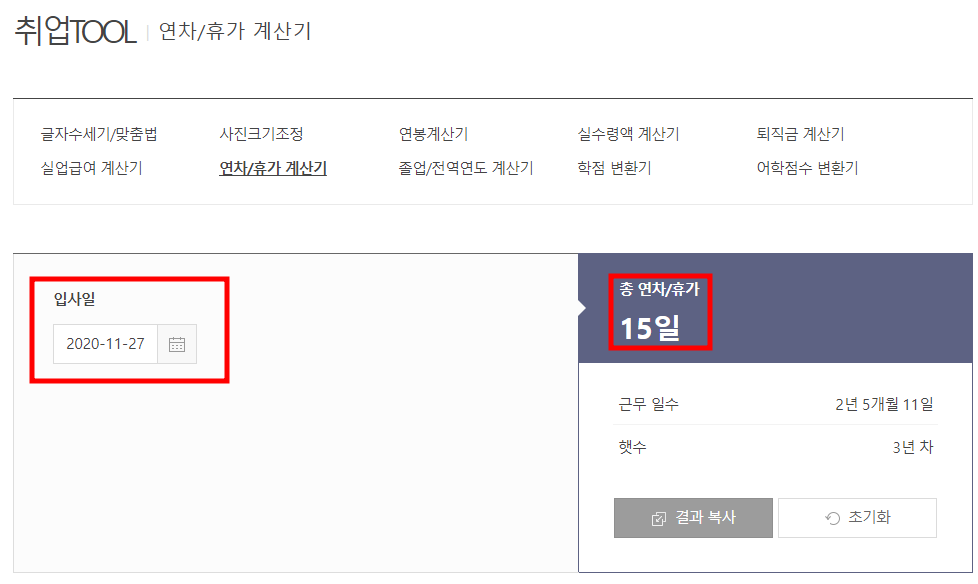Open the 학점 변환기 converter

(x=613, y=166)
